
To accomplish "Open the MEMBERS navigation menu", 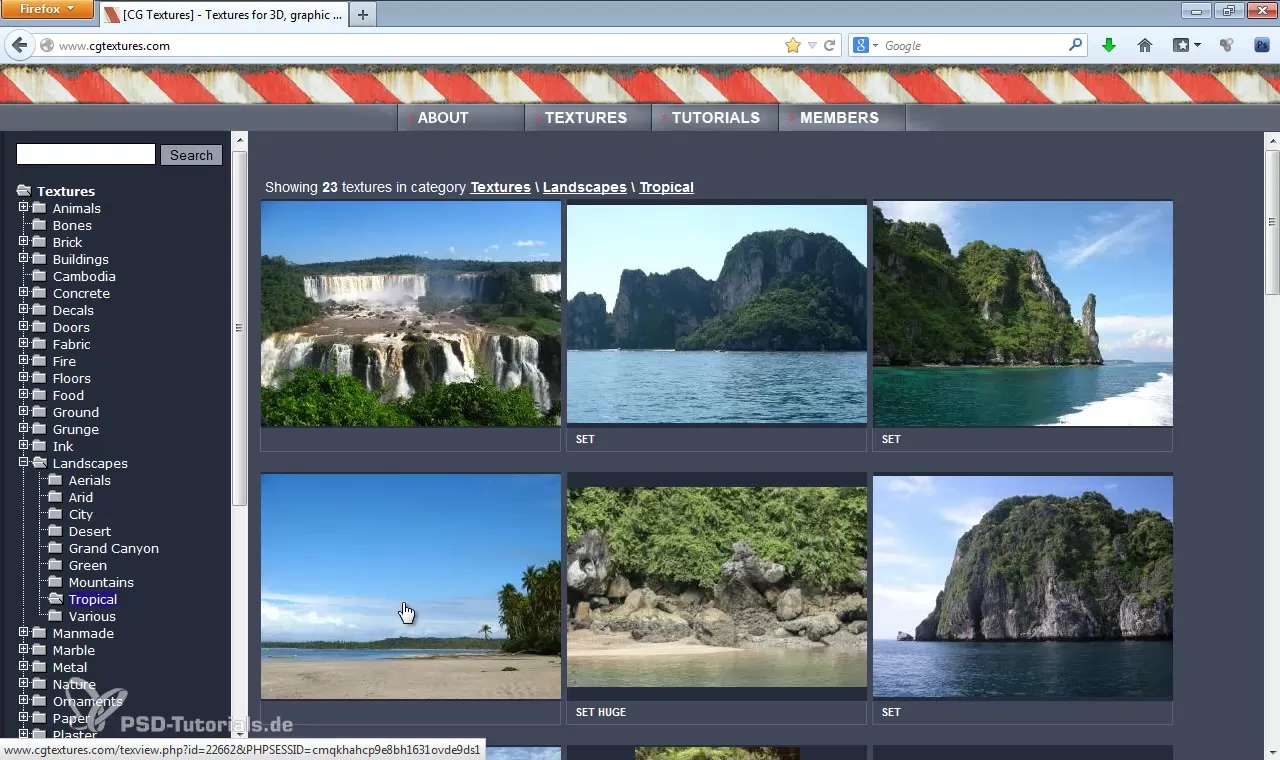I will point(841,117).
